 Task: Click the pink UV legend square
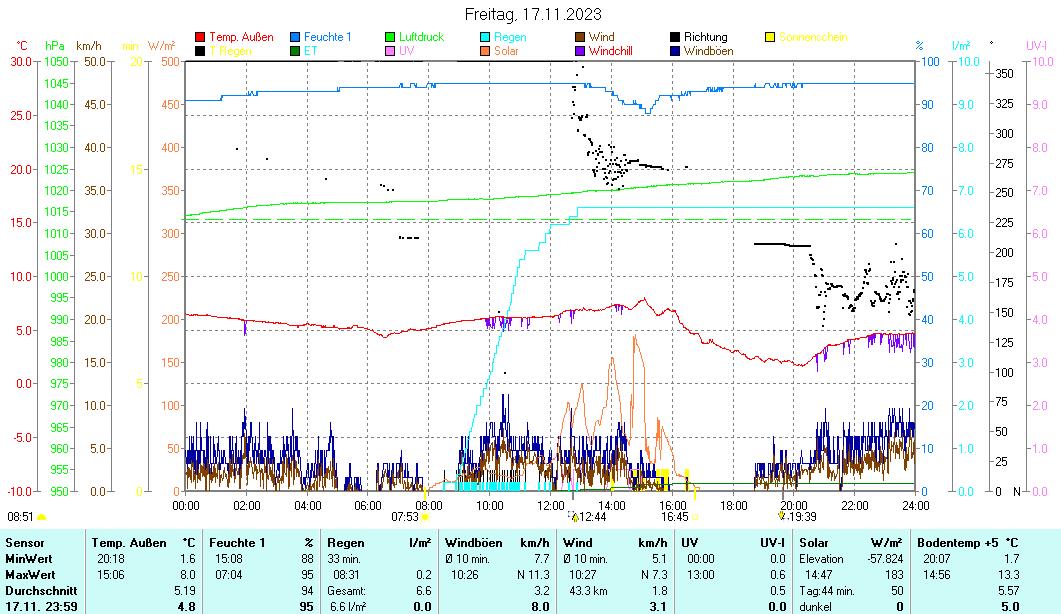coord(390,50)
